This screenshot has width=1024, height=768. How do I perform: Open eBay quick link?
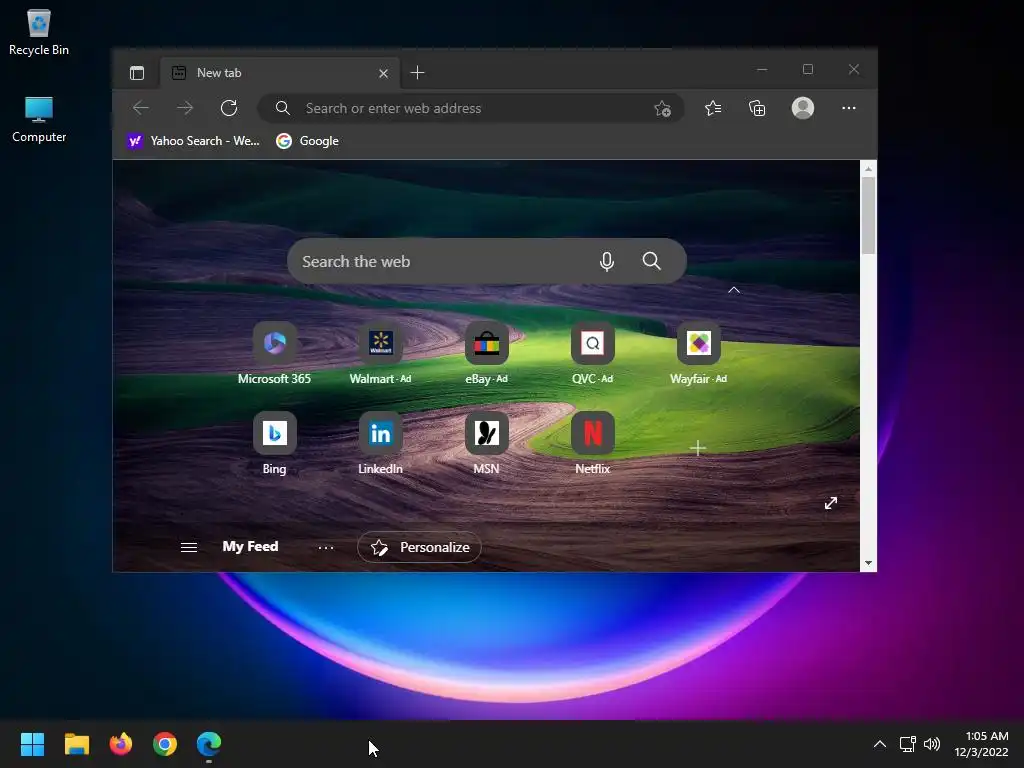(487, 353)
